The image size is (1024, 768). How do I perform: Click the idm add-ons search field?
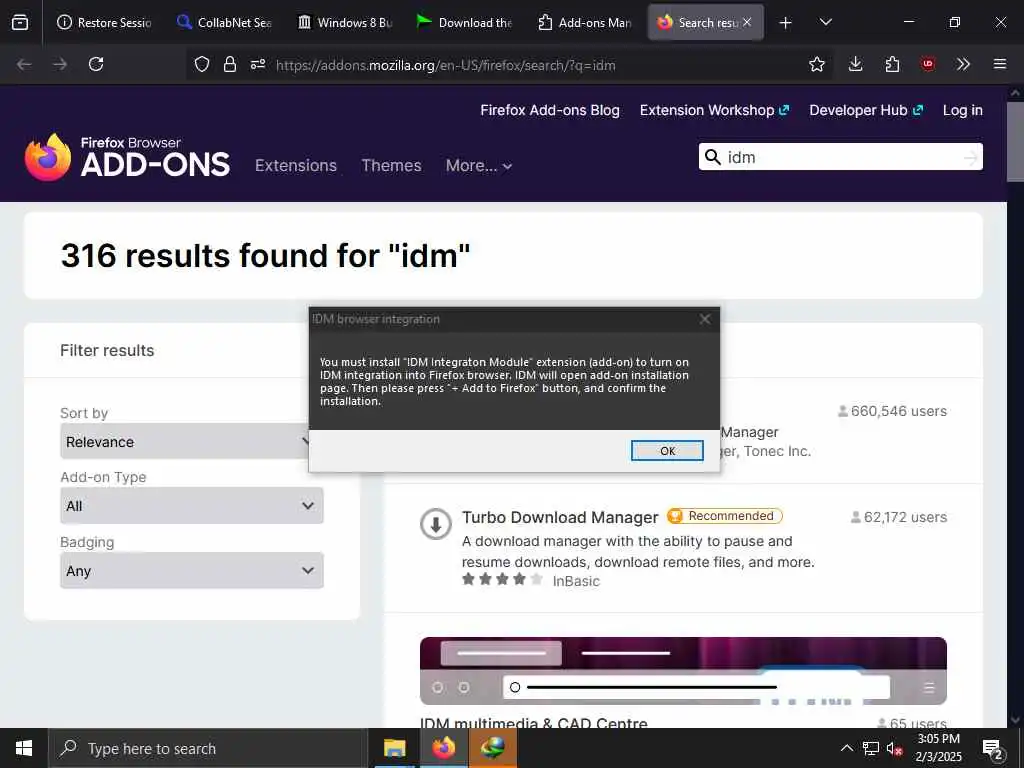click(840, 157)
